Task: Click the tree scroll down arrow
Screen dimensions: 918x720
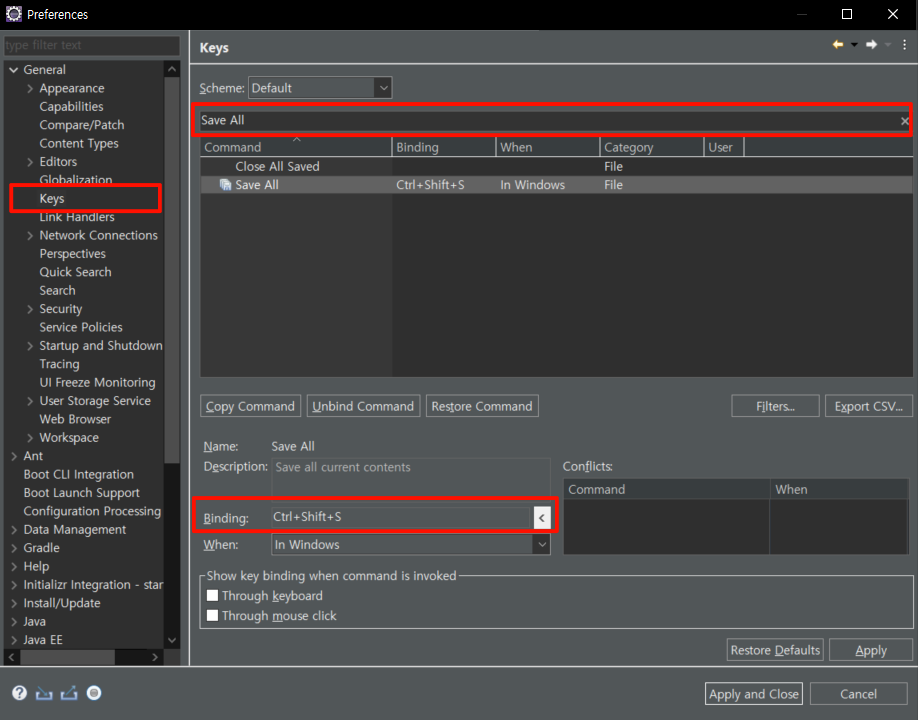Action: coord(172,640)
